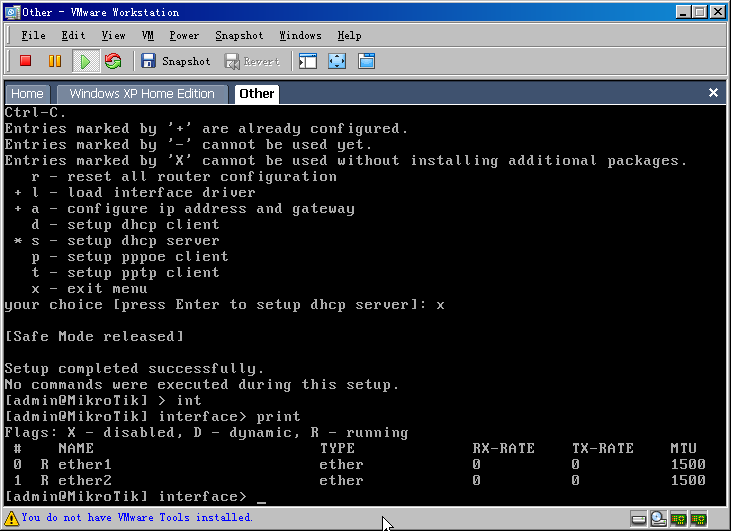Click the second network adapter status icon

point(699,518)
